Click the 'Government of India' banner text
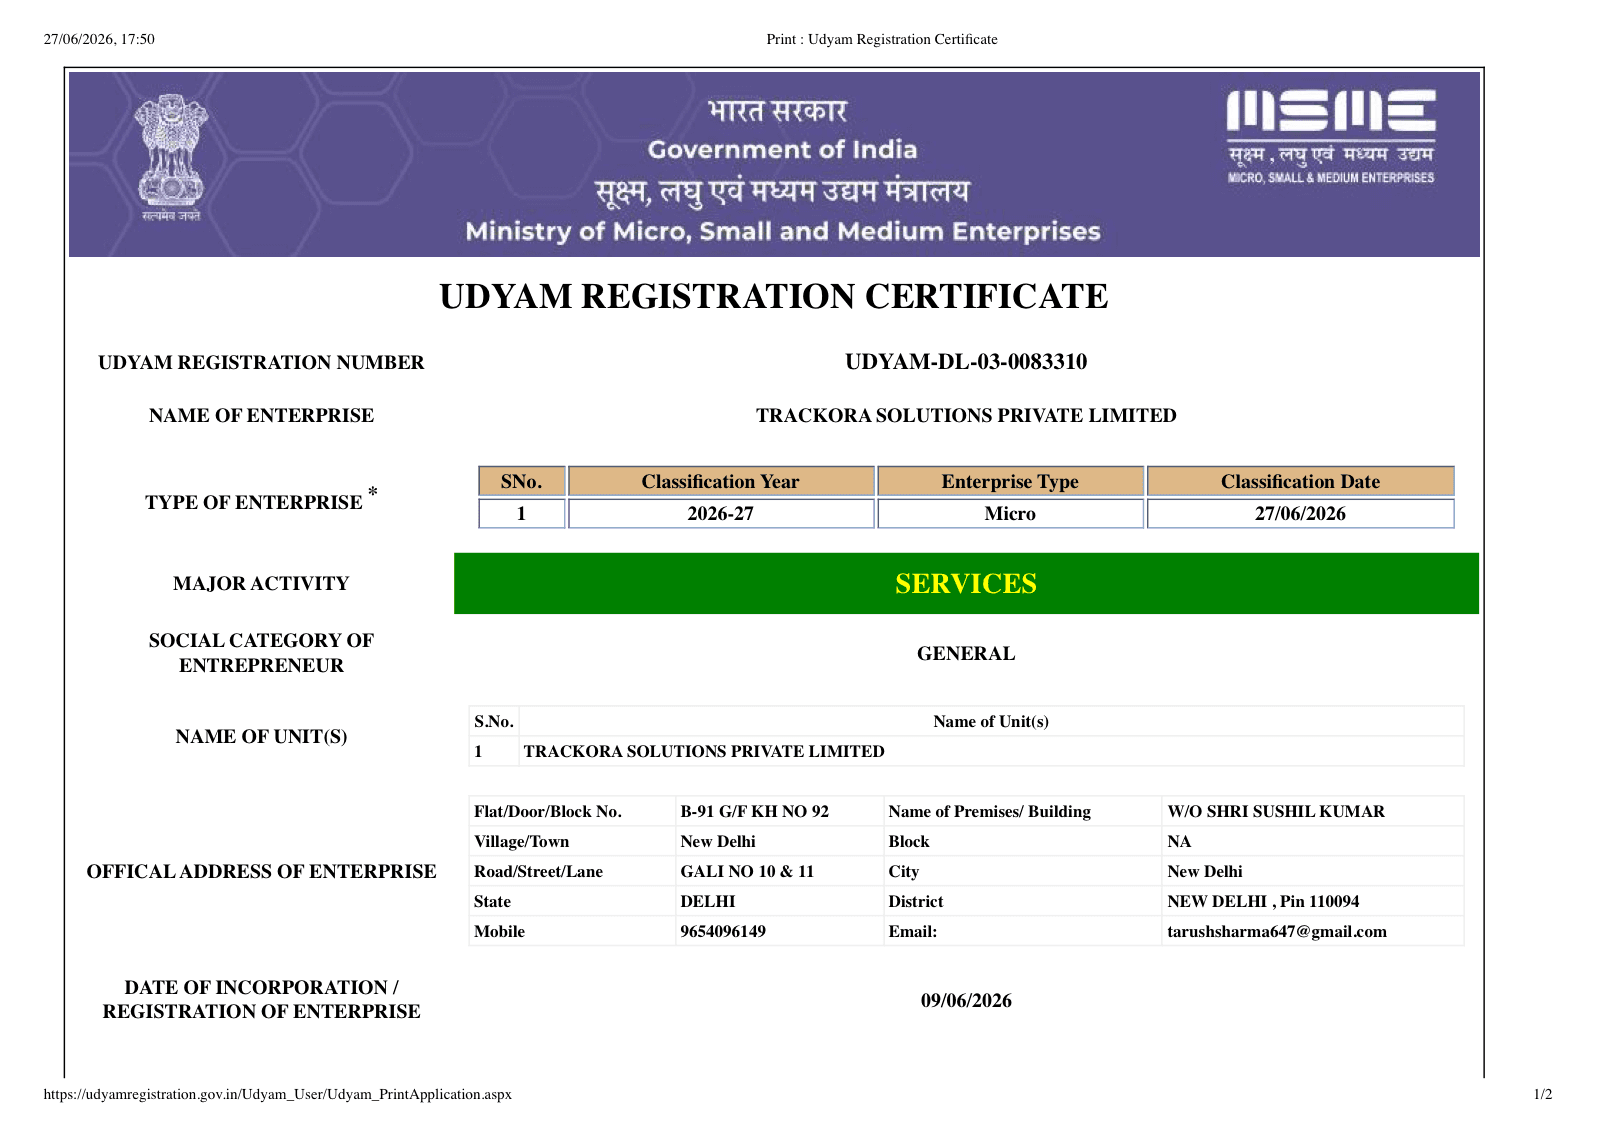This screenshot has height=1130, width=1600. pos(782,150)
